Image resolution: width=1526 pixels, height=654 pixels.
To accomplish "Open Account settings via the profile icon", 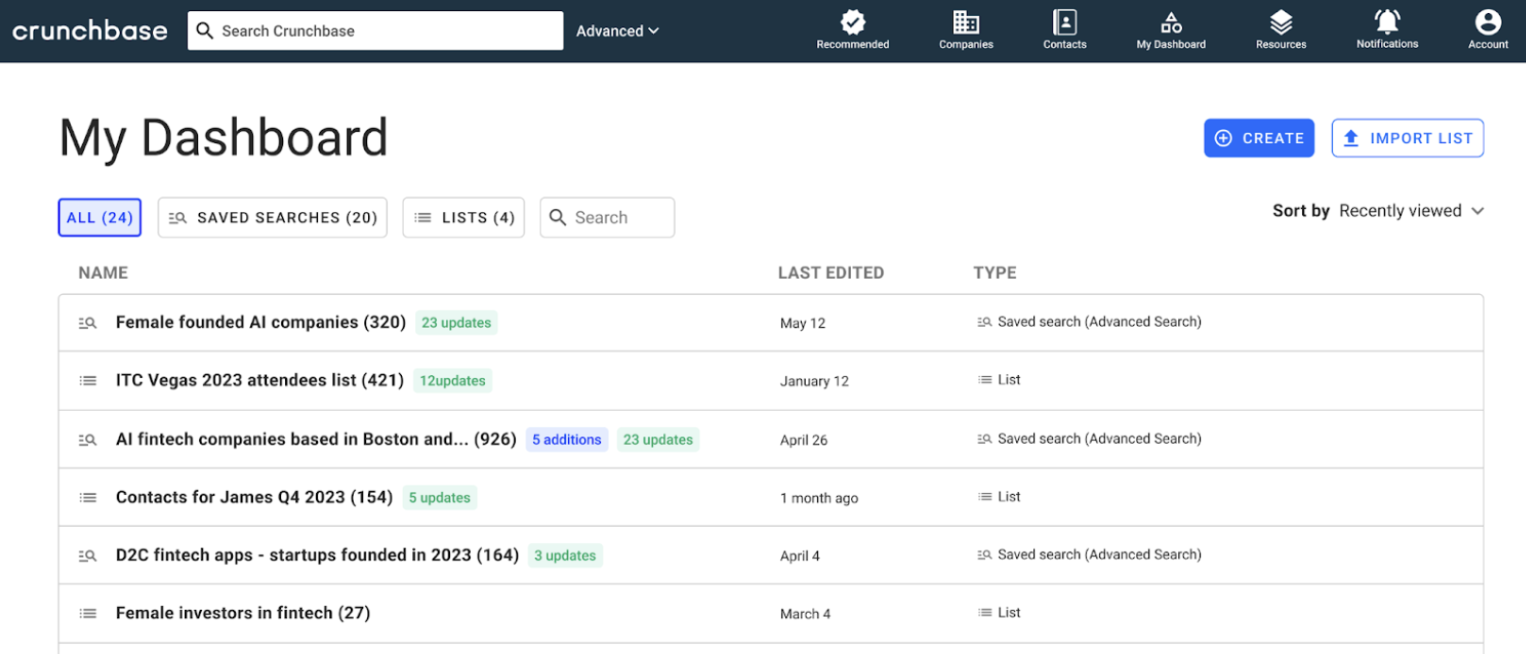I will pyautogui.click(x=1487, y=22).
